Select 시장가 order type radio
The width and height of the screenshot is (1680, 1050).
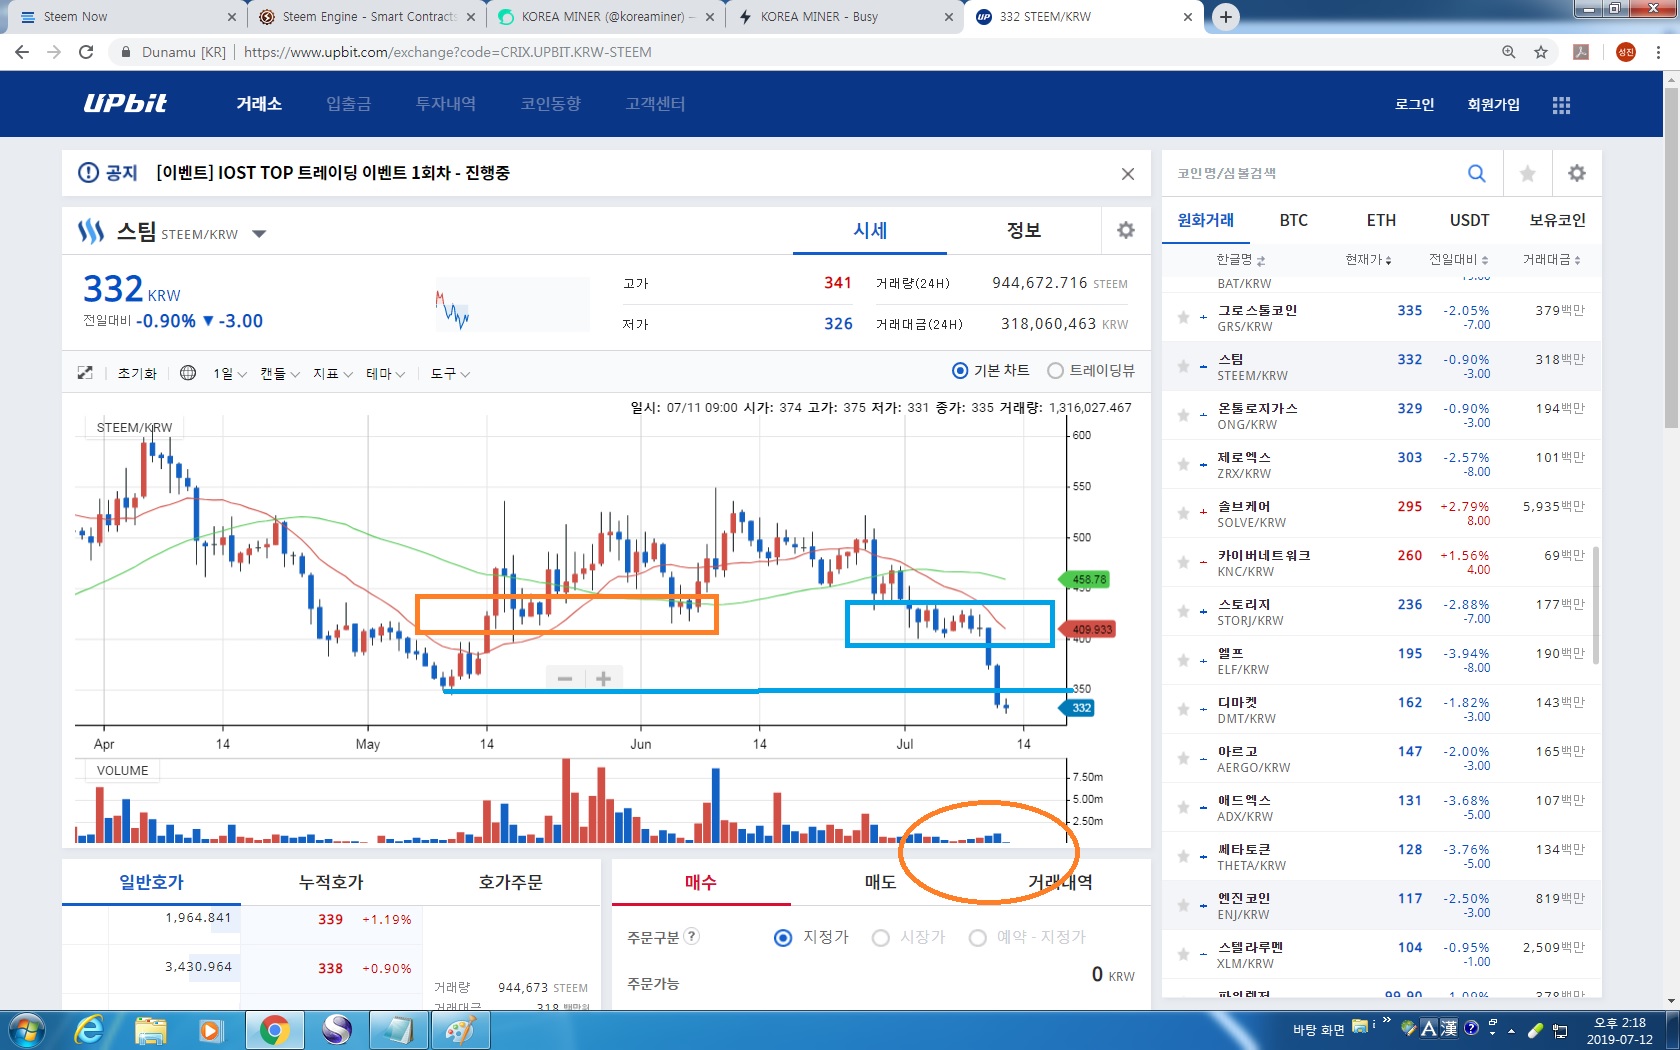880,938
